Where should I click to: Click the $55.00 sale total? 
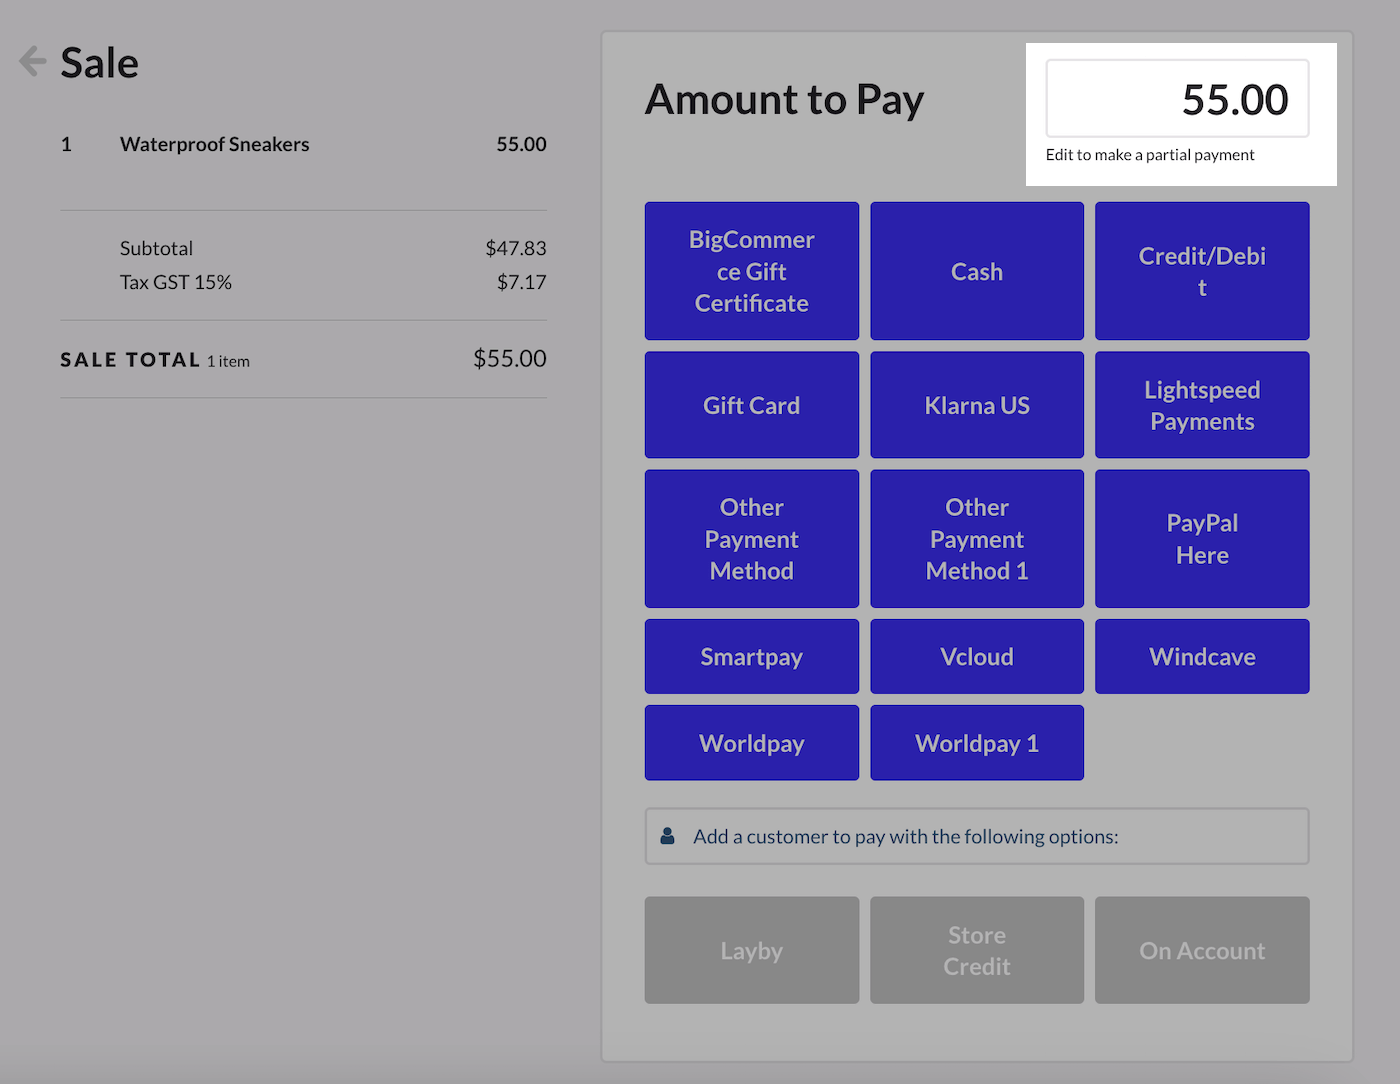510,358
